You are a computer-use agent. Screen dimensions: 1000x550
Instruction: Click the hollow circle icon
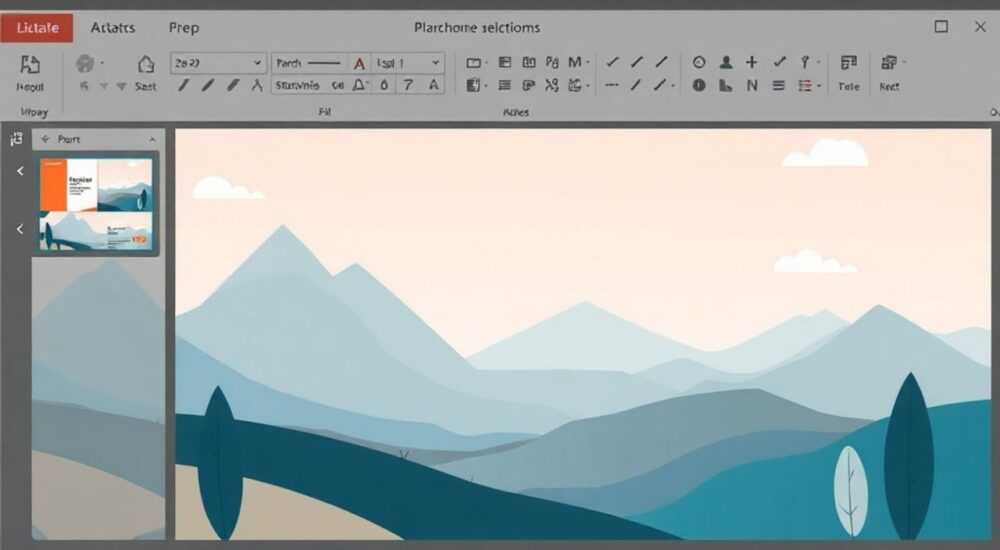699,62
